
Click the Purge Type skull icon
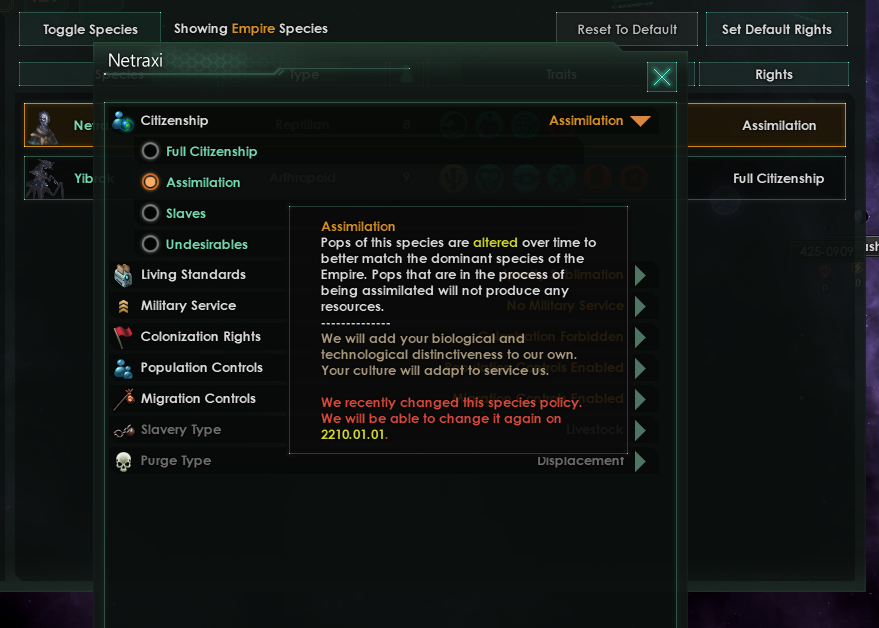point(123,461)
